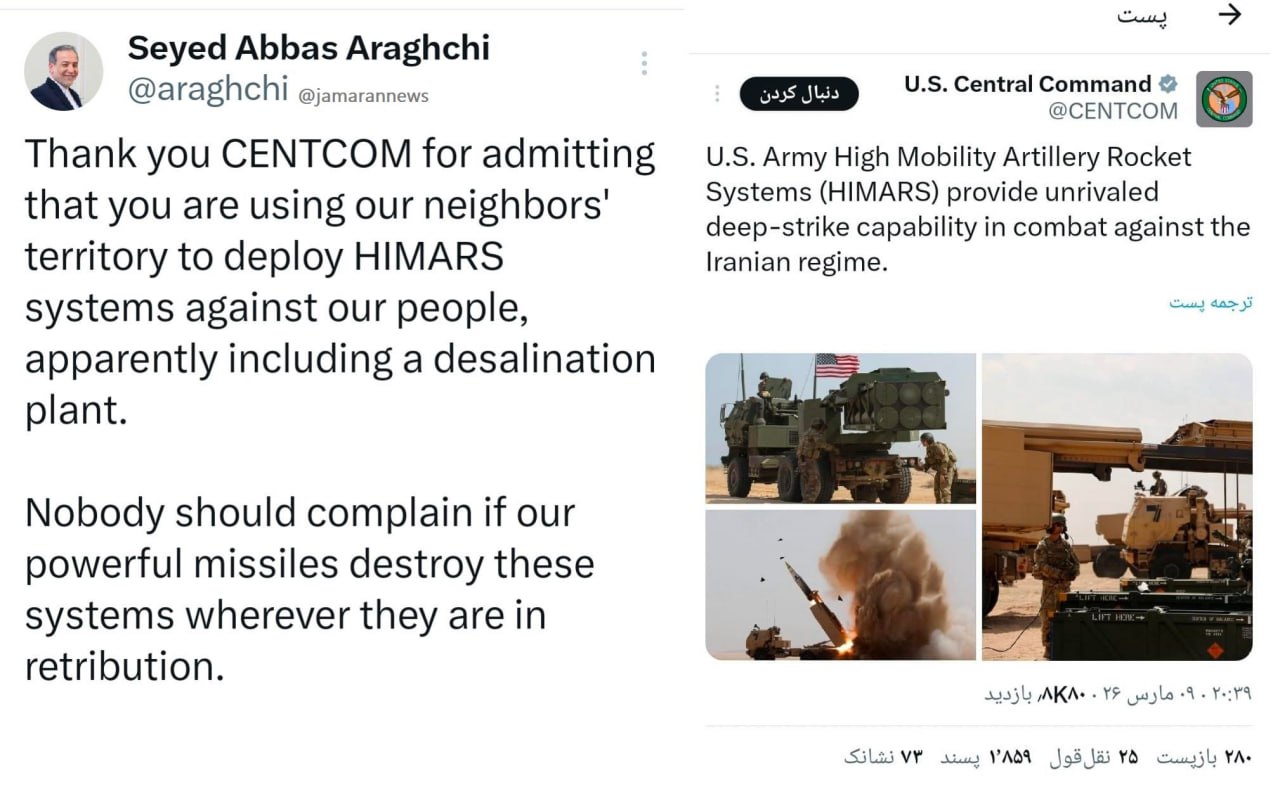Viewport: 1280px width, 811px height.
Task: View the 1,859 likes count
Action: click(985, 757)
